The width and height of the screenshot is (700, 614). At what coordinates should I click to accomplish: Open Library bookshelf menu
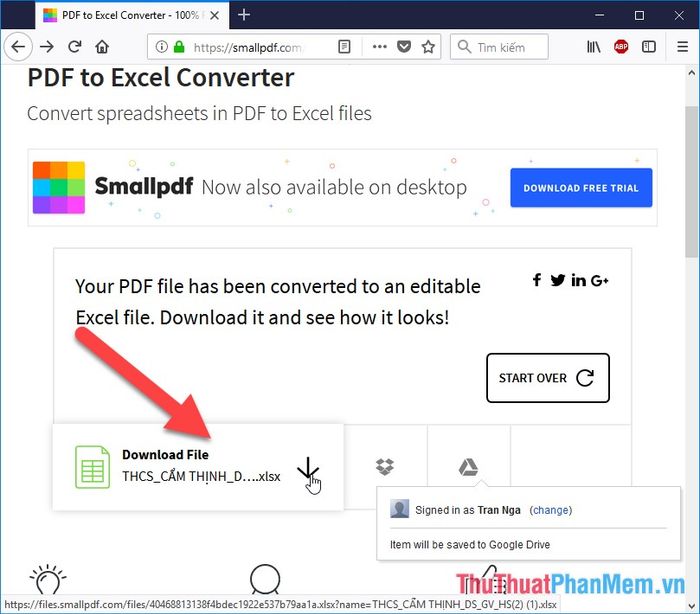(594, 46)
